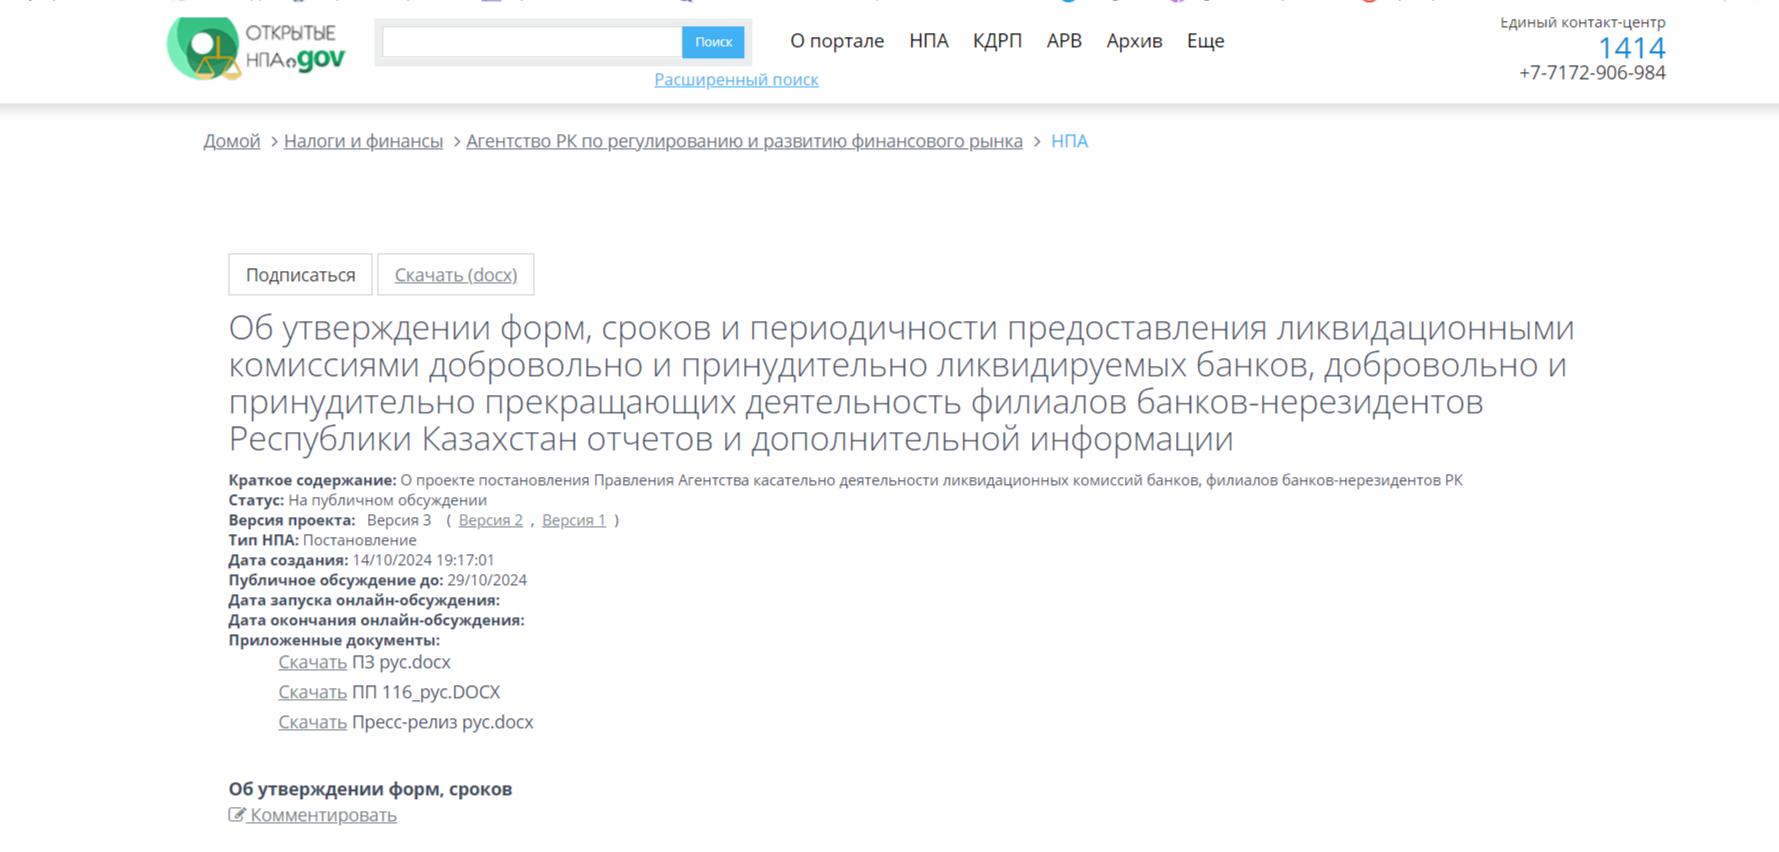The image size is (1779, 852).
Task: Select the document title heading text
Action: point(901,383)
